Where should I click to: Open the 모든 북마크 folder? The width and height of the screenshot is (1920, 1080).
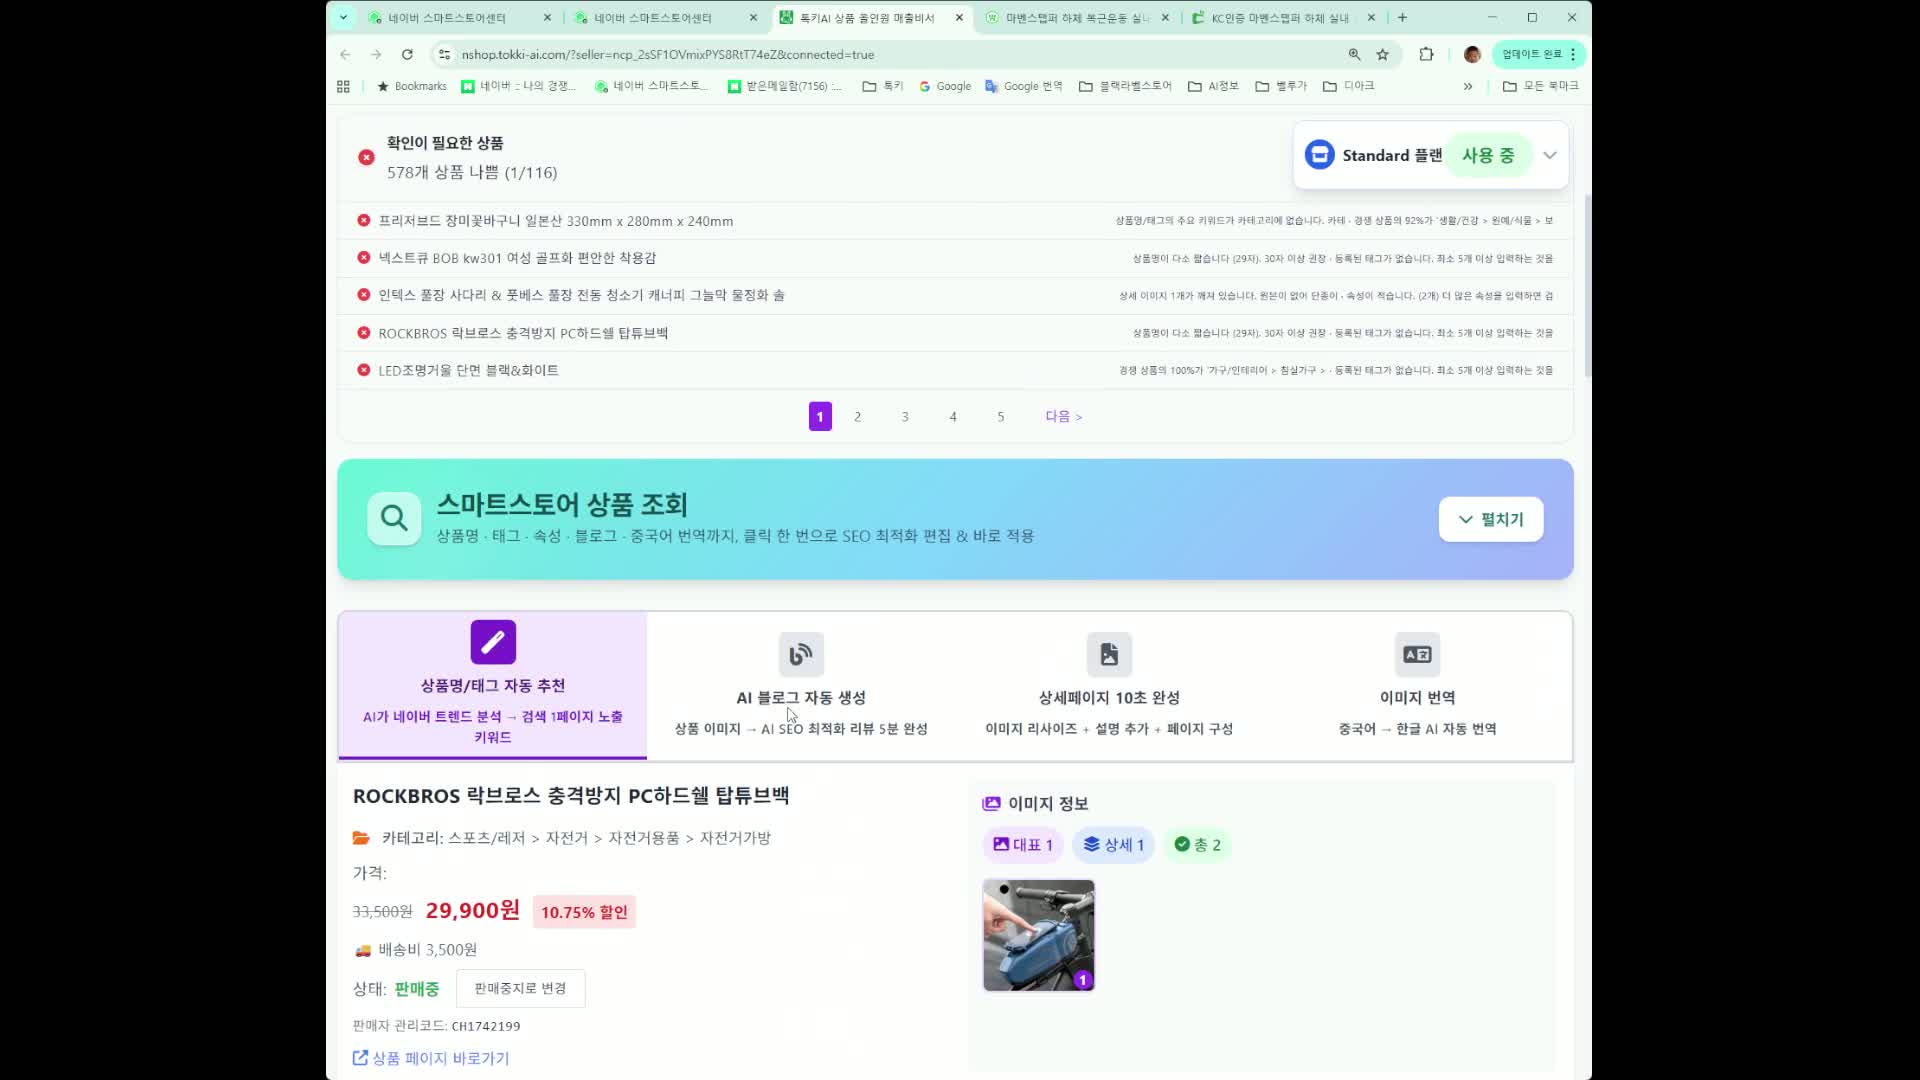click(x=1540, y=86)
